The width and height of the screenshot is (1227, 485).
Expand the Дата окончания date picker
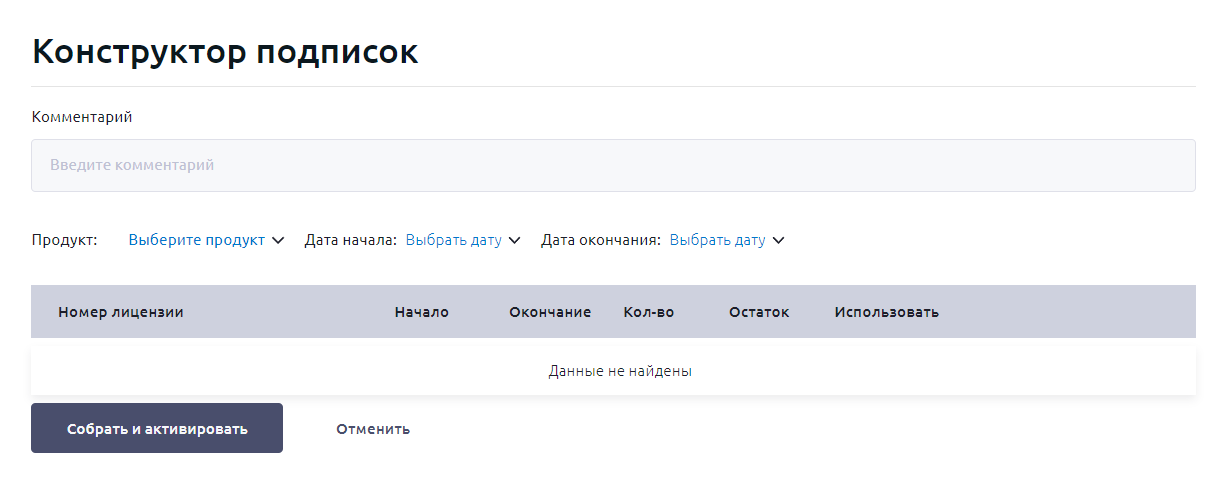click(x=717, y=240)
